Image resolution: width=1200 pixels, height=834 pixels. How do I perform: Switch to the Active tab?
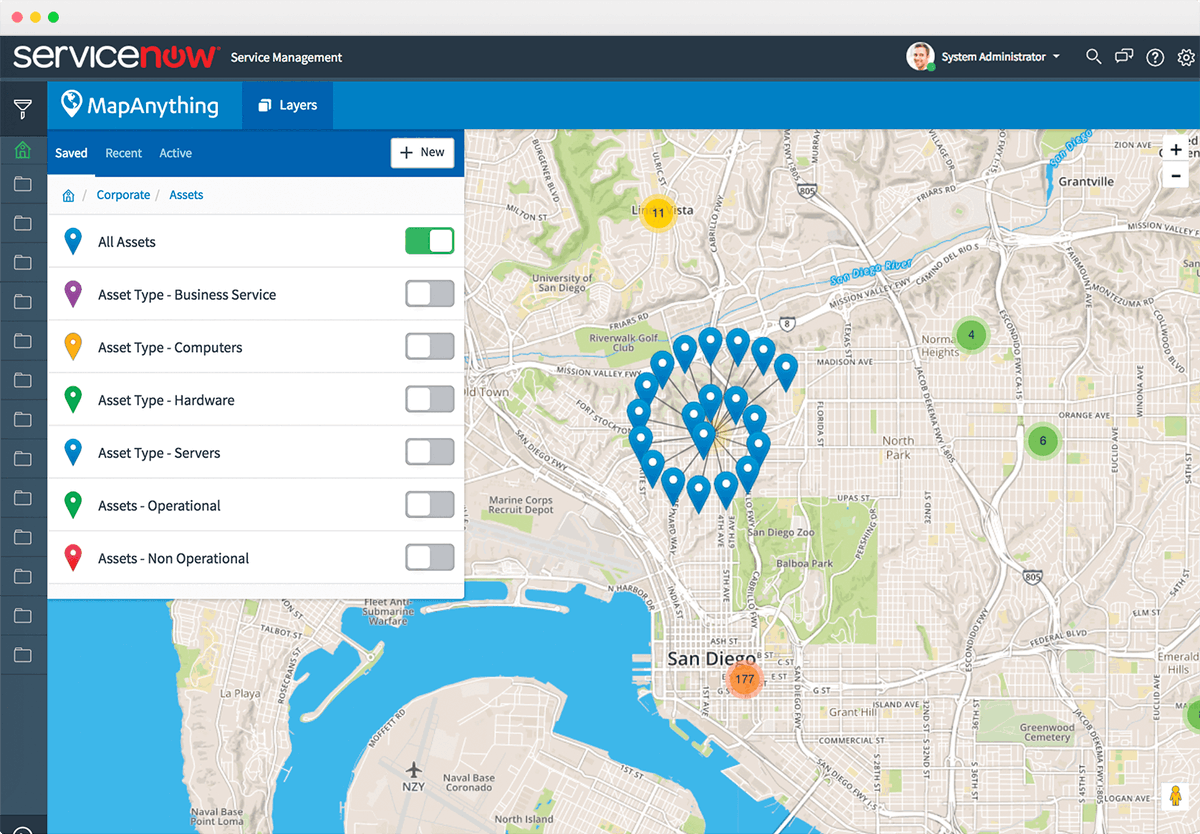point(176,153)
